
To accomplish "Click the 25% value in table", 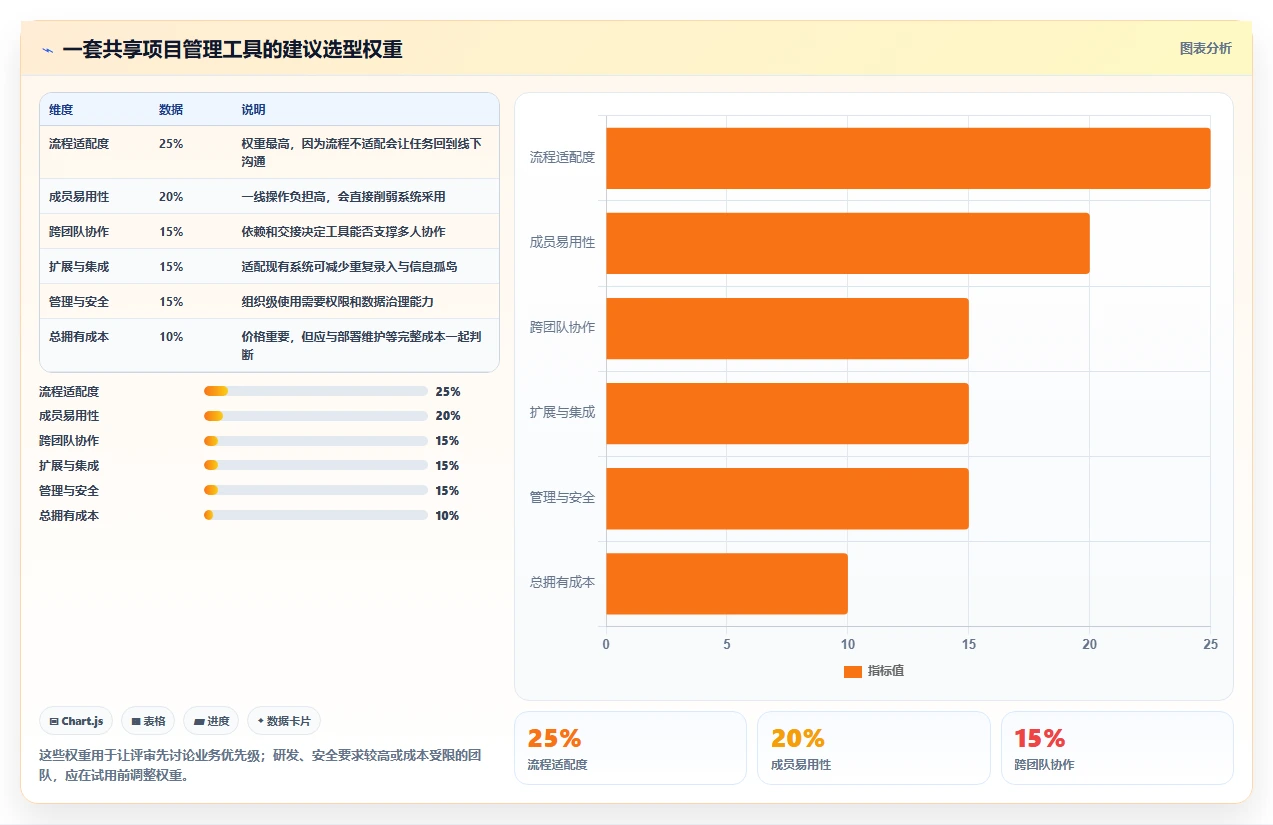I will point(171,144).
